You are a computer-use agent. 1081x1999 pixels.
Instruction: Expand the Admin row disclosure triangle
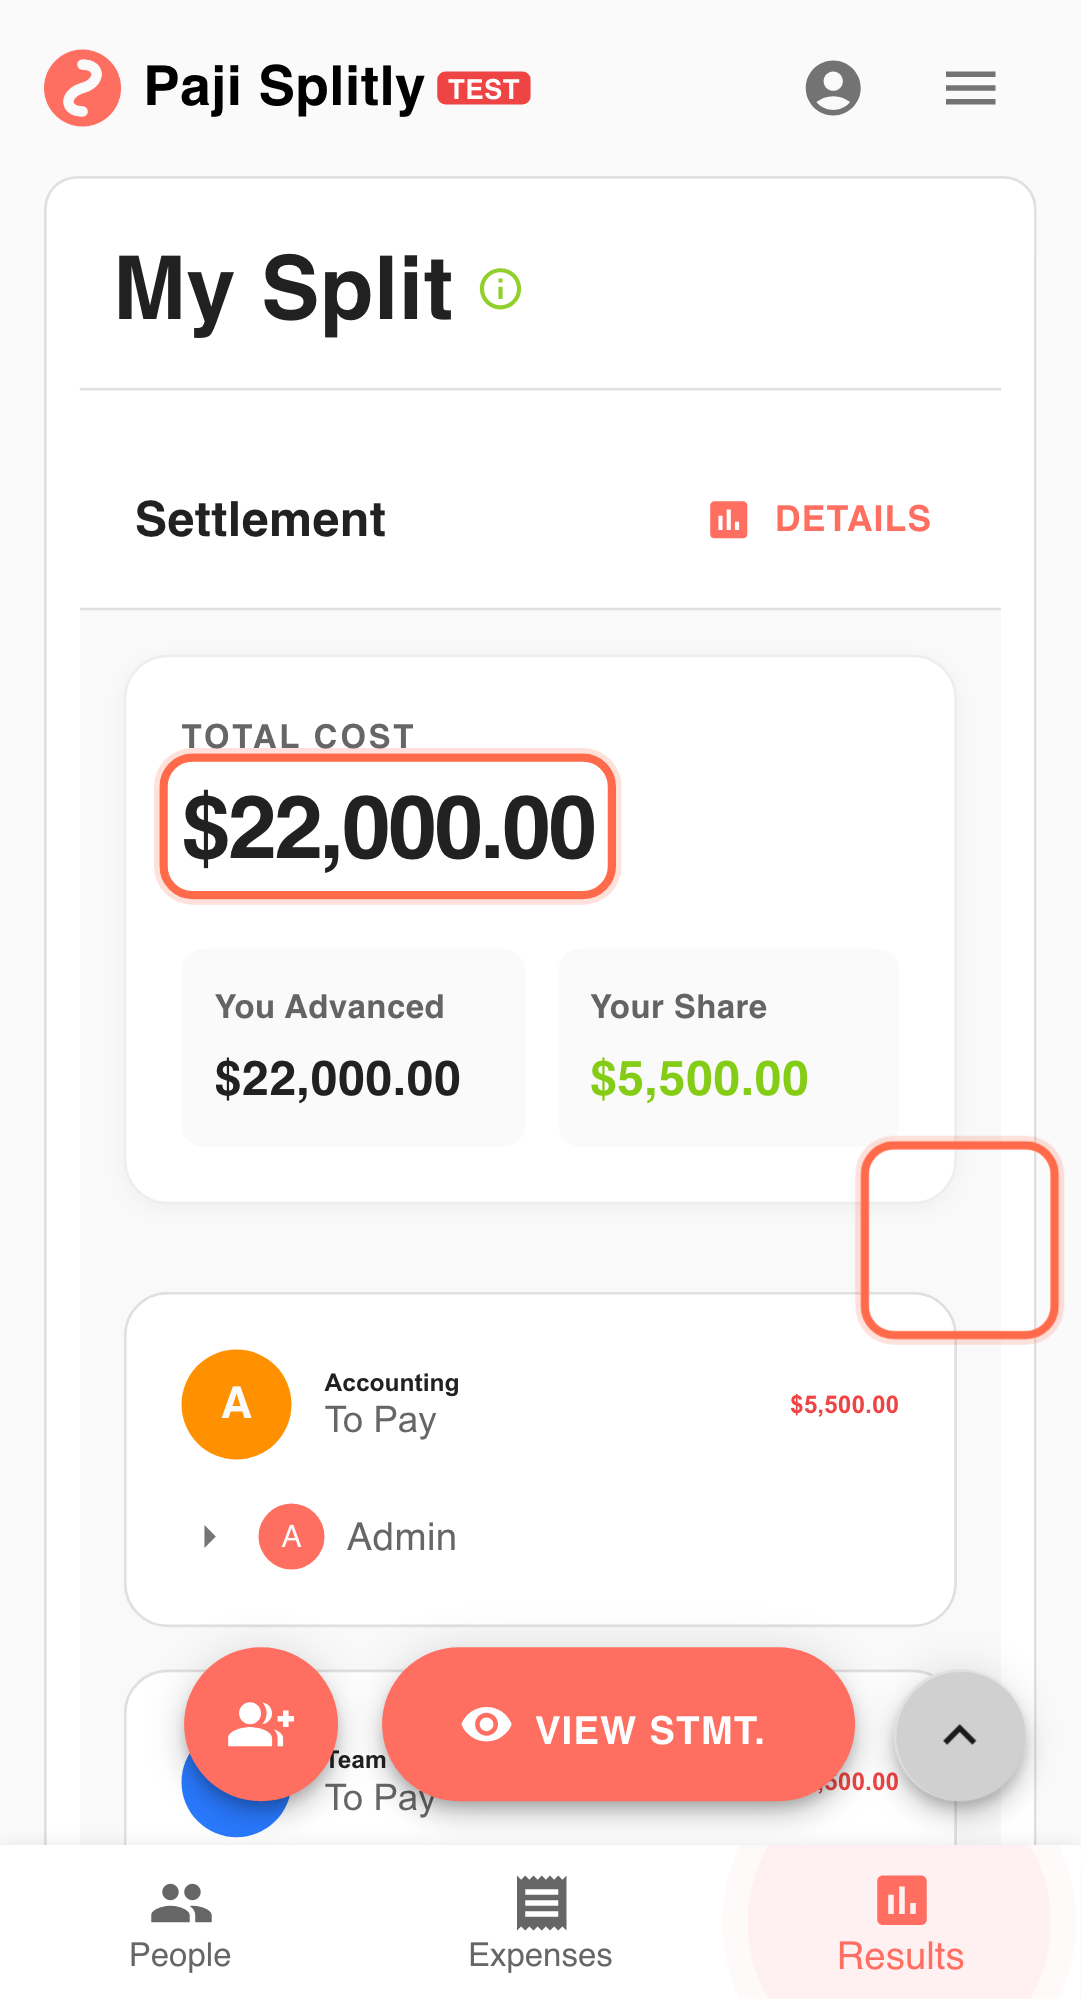209,1536
